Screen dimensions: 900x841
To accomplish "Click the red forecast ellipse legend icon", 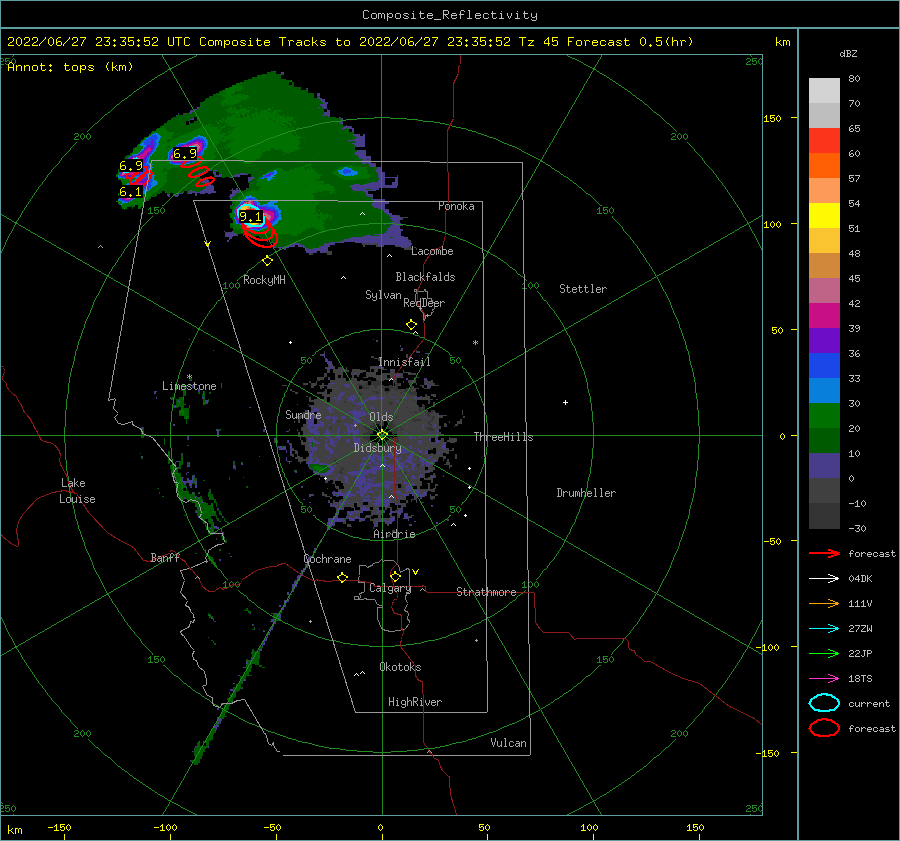I will 824,728.
